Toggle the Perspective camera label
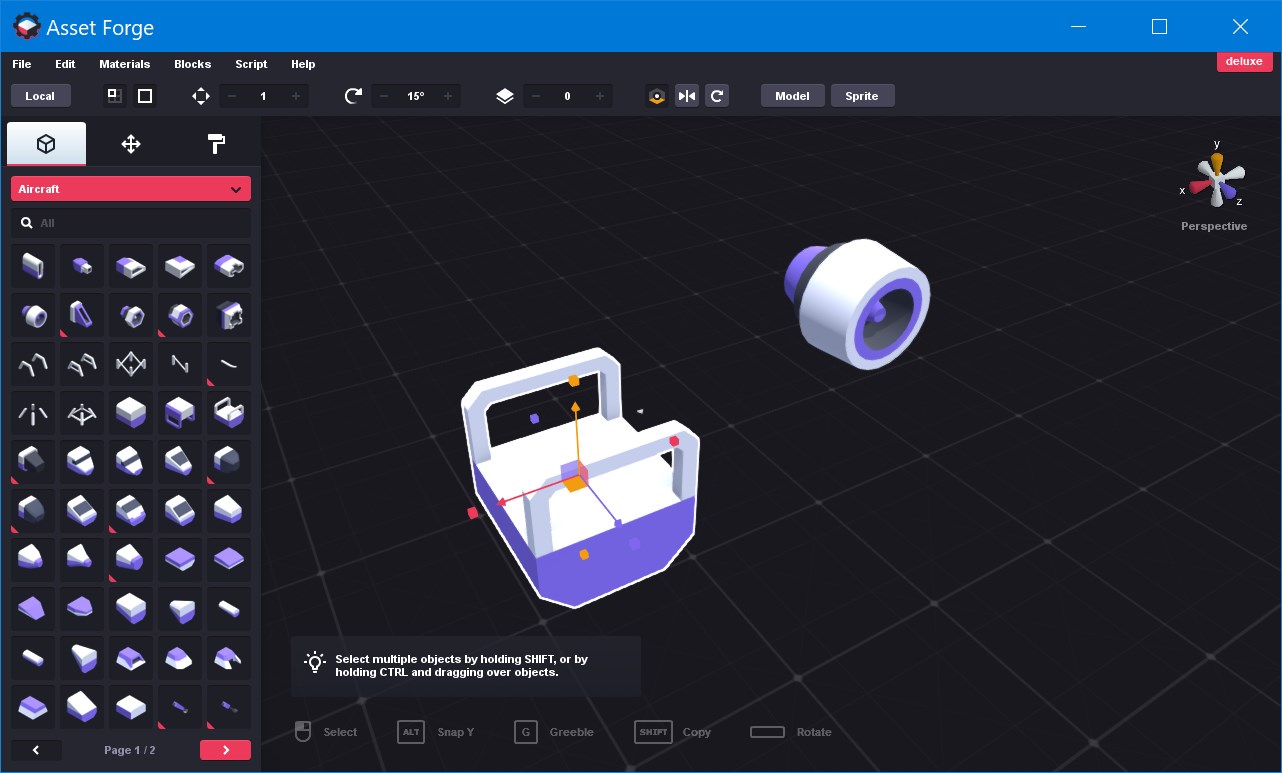Viewport: 1282px width, 773px height. tap(1214, 226)
